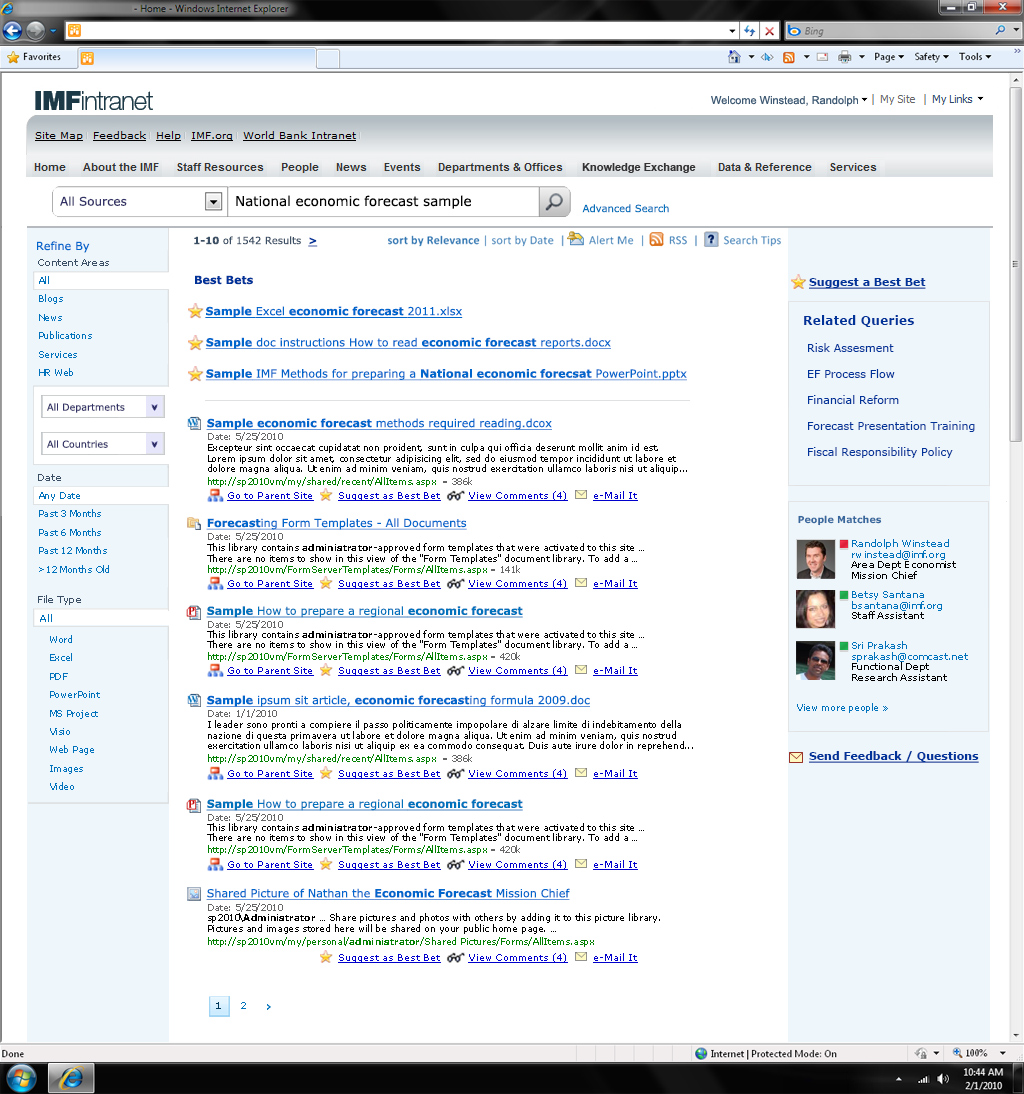This screenshot has width=1024, height=1094.
Task: Click the envelope icon by Send Feedback
Action: tap(796, 757)
